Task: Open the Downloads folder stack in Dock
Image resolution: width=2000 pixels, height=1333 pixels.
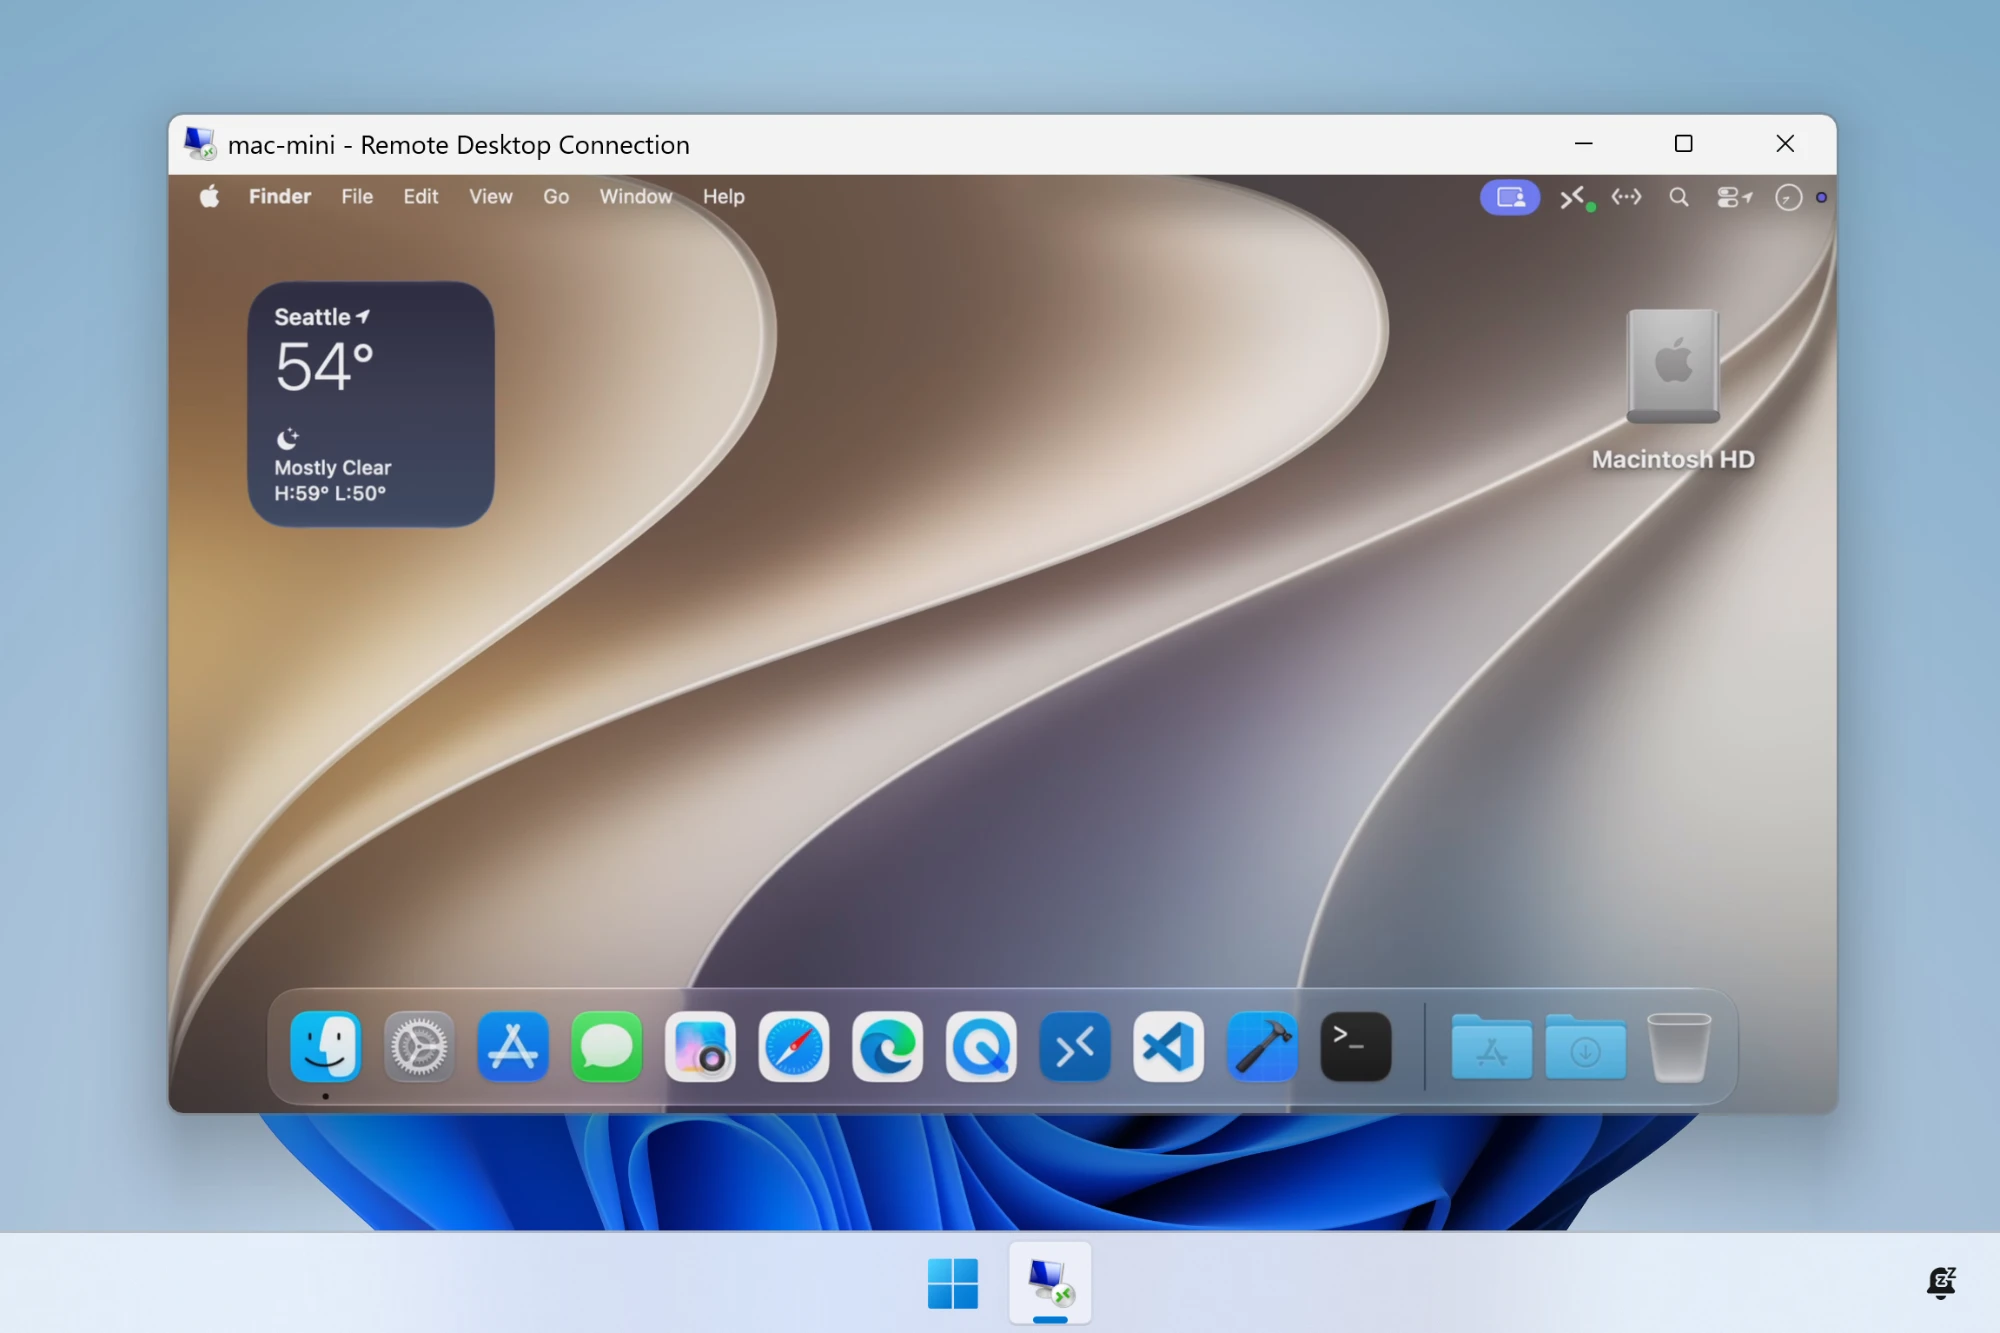Action: (x=1585, y=1047)
